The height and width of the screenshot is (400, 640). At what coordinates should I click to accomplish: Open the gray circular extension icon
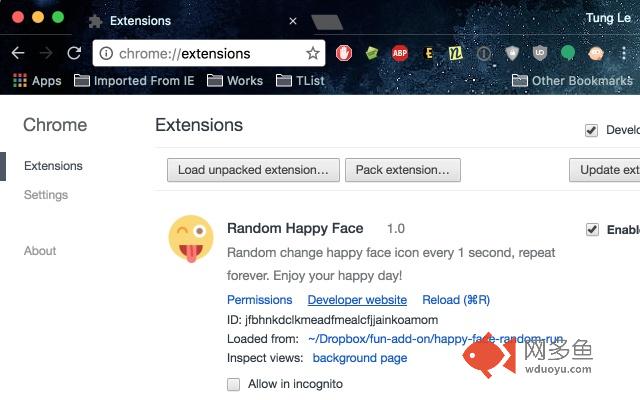tap(484, 53)
